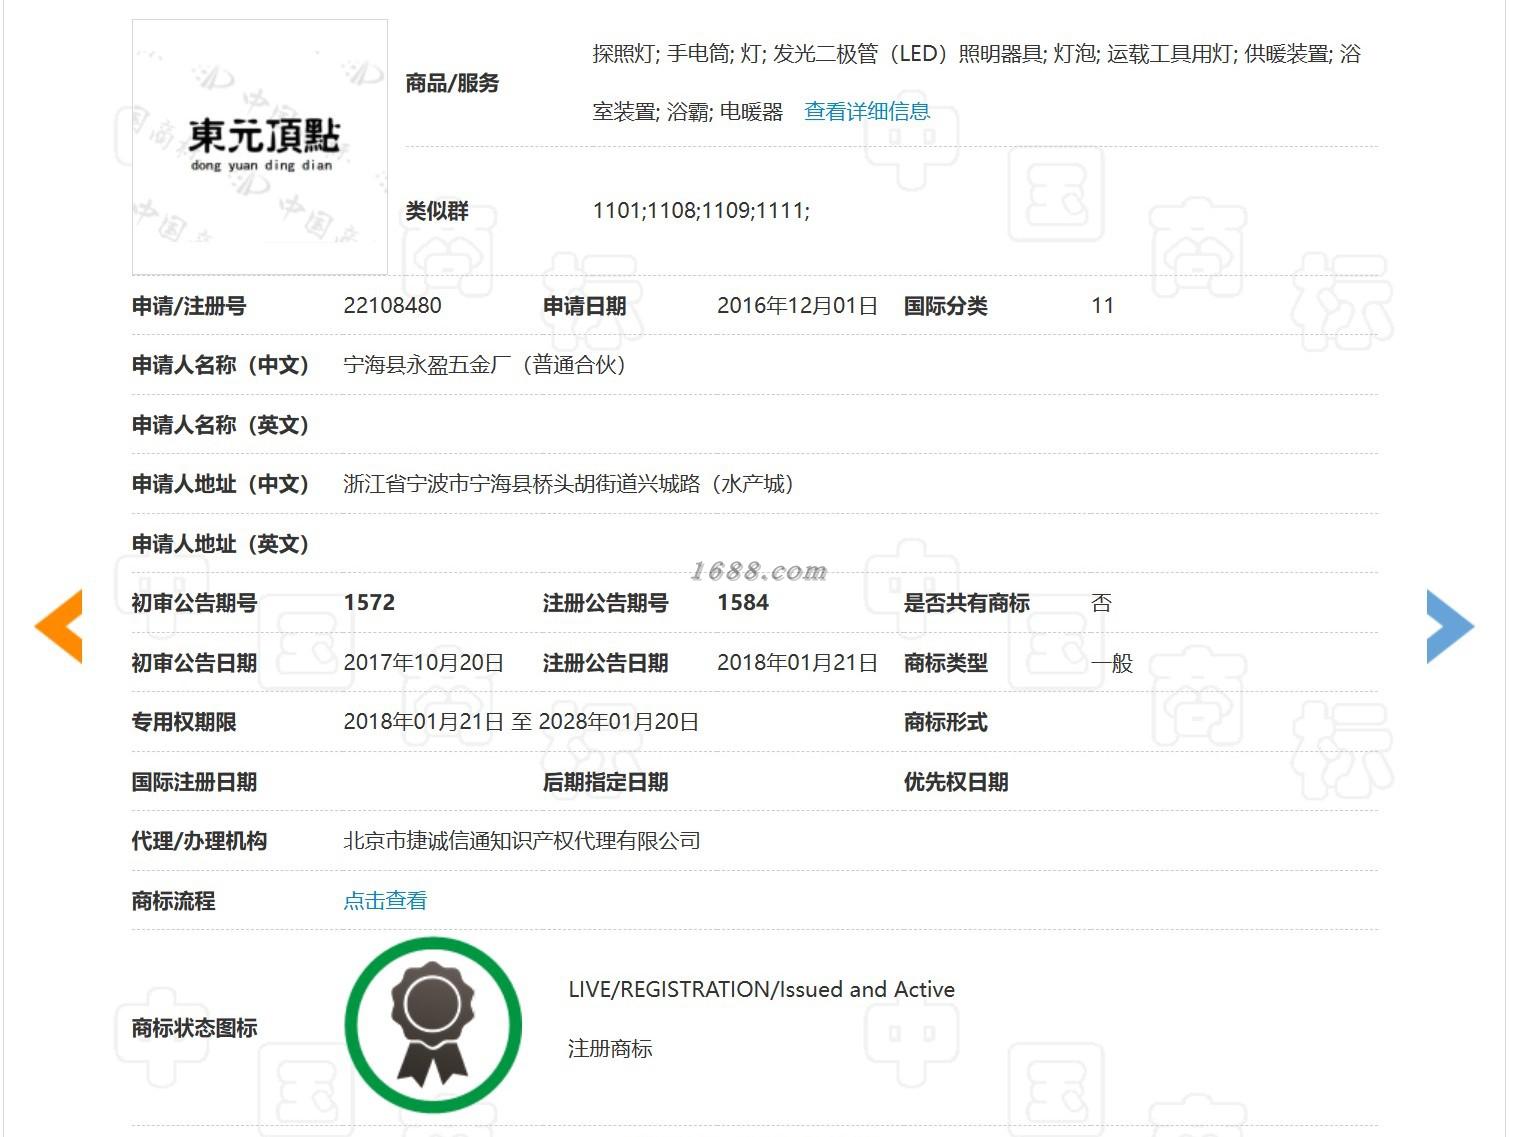Open 点击查看 trademark process link
This screenshot has height=1137, width=1516.
(x=385, y=900)
